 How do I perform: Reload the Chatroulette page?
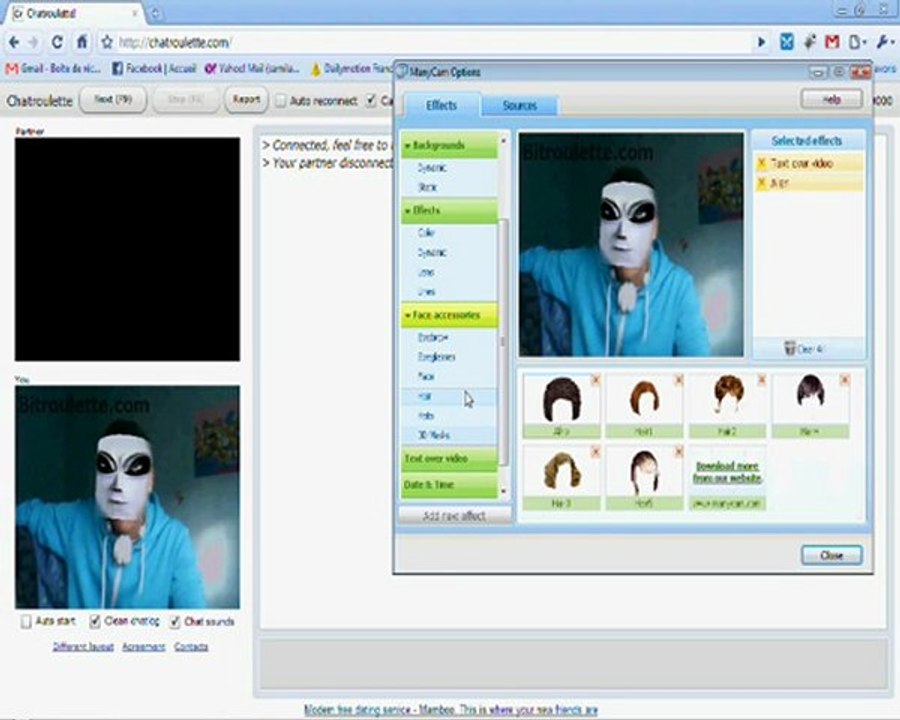pyautogui.click(x=57, y=42)
